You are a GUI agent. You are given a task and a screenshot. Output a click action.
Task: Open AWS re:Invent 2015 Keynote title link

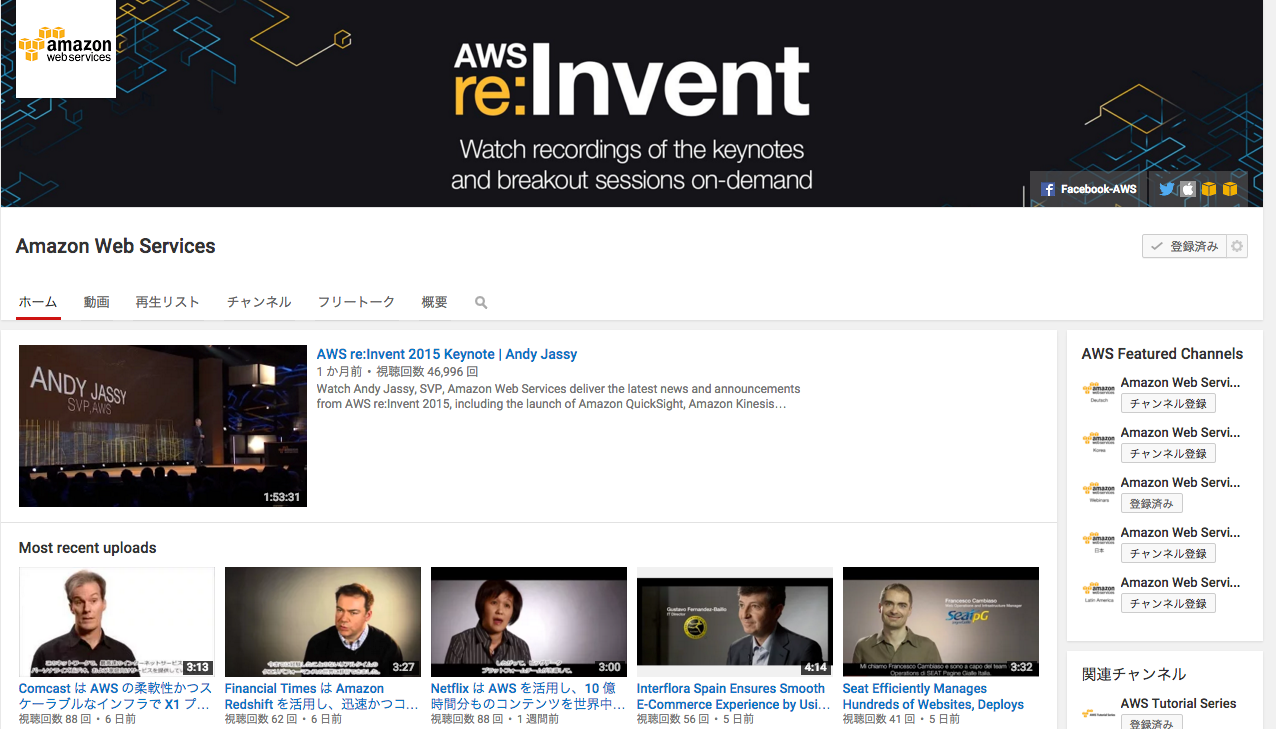pos(446,354)
